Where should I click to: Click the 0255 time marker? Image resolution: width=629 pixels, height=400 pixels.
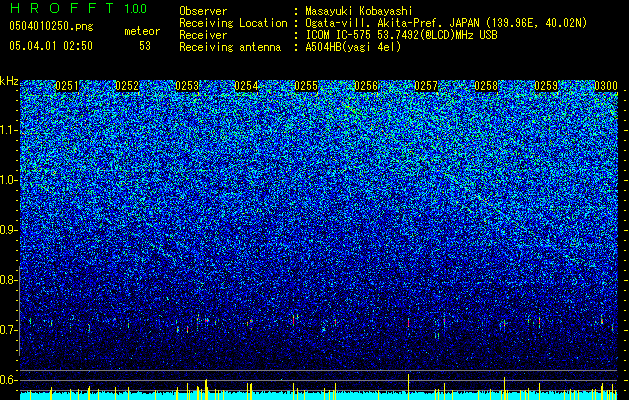306,86
